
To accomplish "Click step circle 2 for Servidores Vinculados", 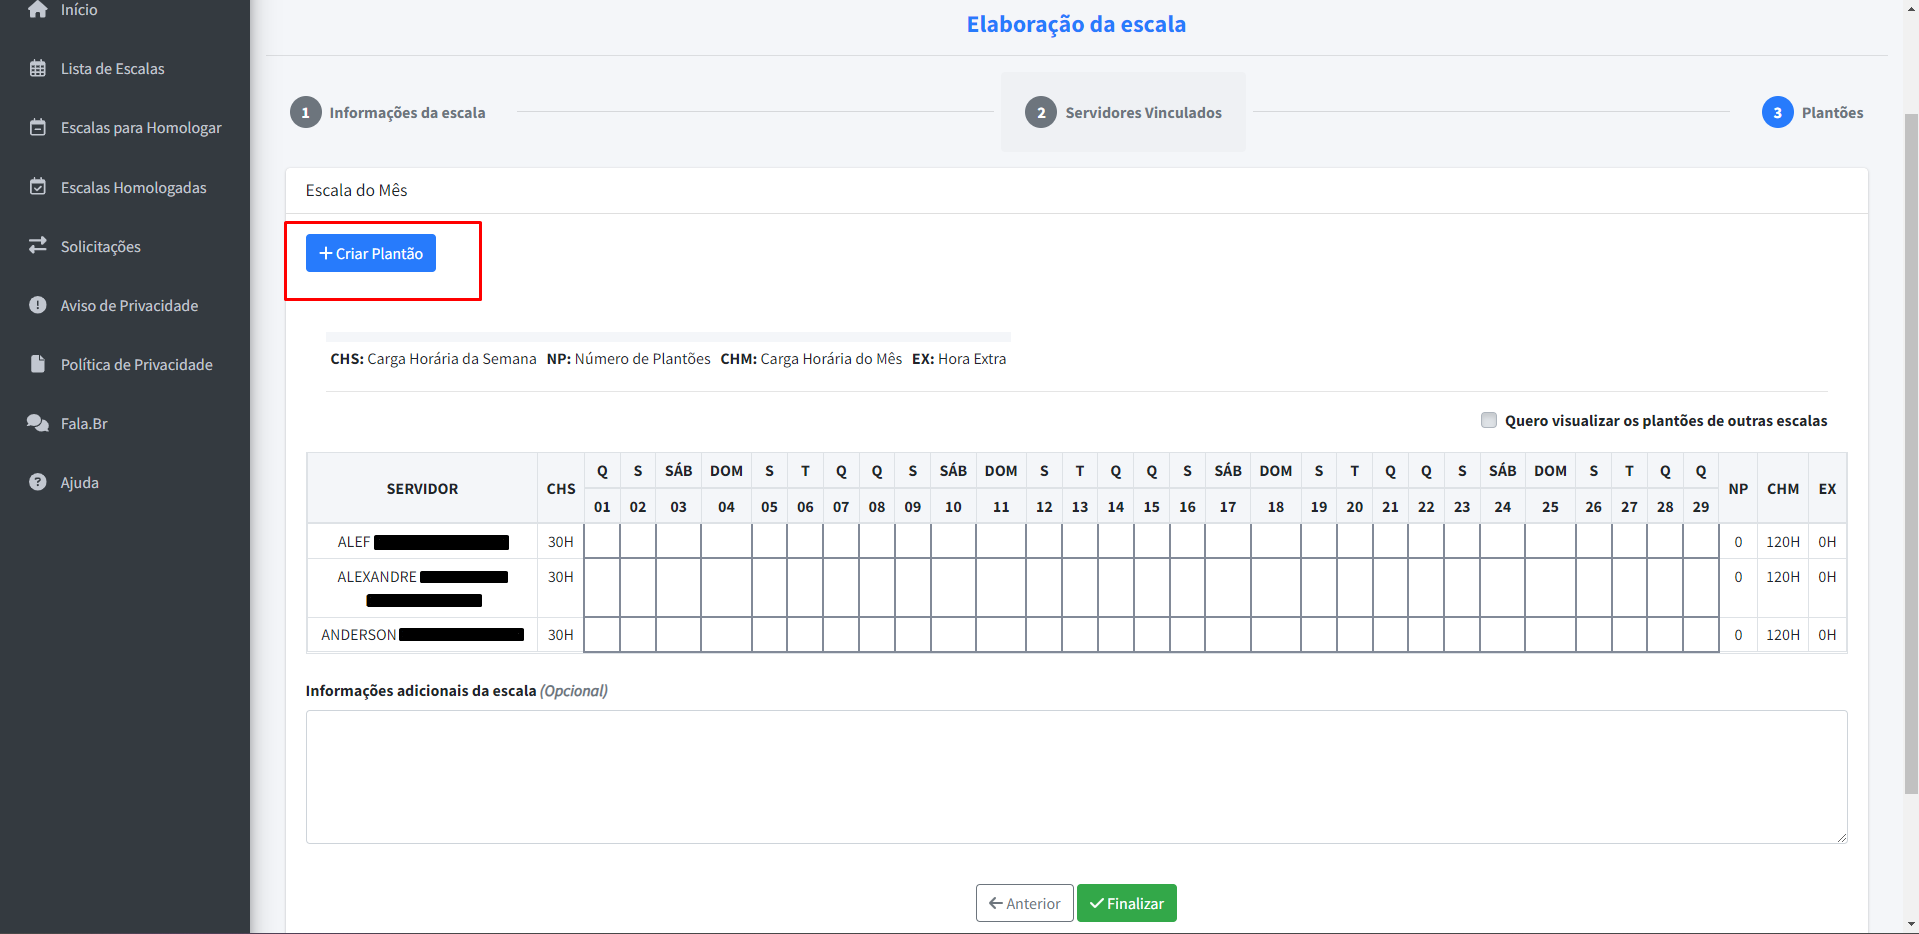I will pyautogui.click(x=1041, y=113).
